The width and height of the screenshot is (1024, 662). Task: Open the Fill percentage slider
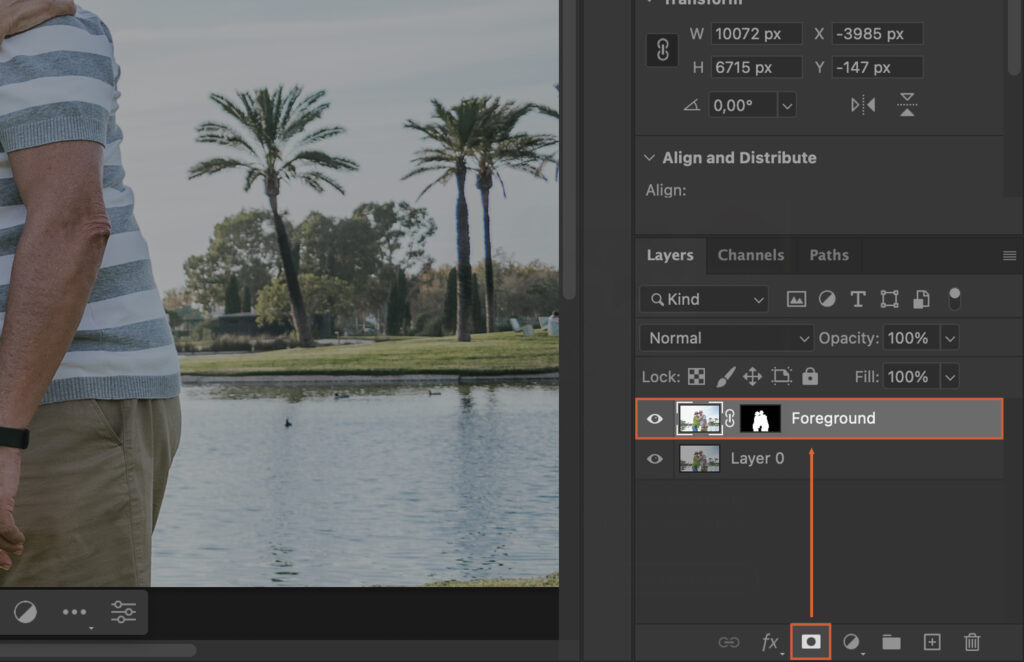[950, 376]
